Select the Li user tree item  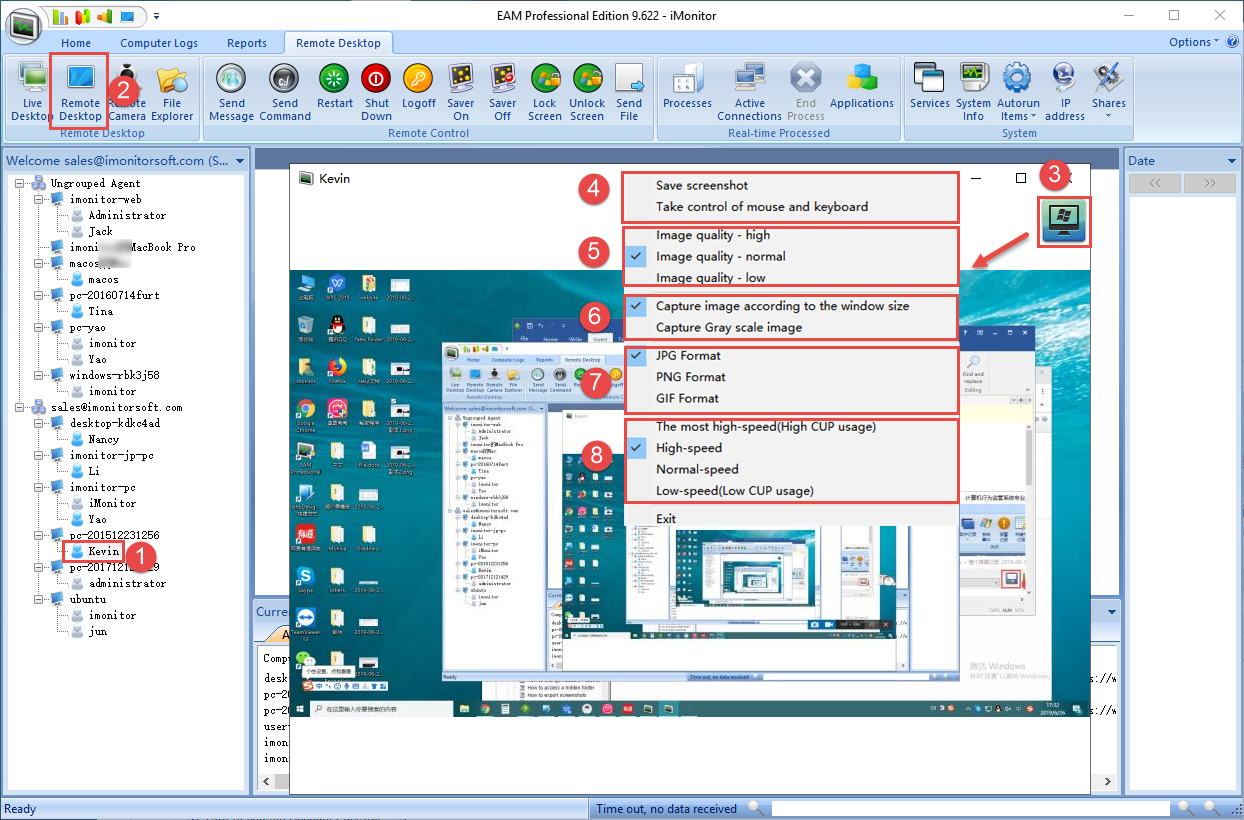click(94, 471)
